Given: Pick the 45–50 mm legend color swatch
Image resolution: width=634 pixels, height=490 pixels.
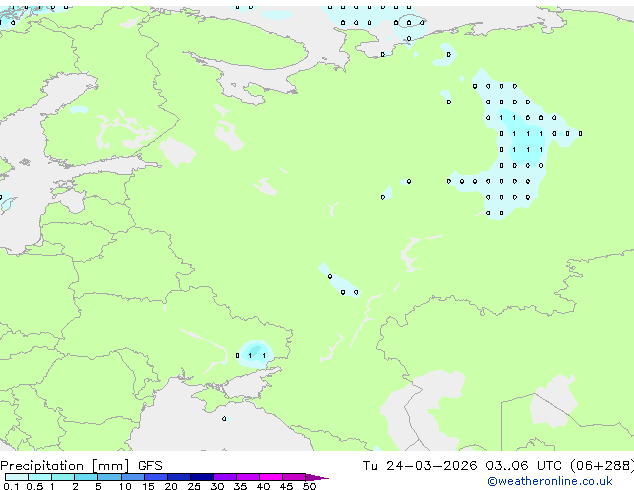Looking at the screenshot, I should [x=294, y=477].
